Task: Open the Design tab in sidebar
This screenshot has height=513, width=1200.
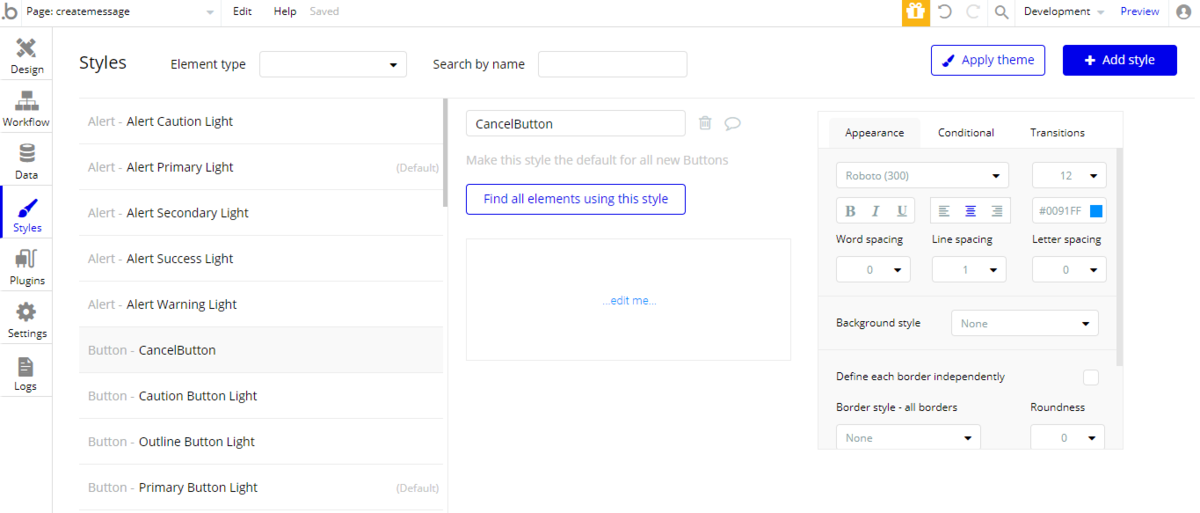Action: point(27,56)
